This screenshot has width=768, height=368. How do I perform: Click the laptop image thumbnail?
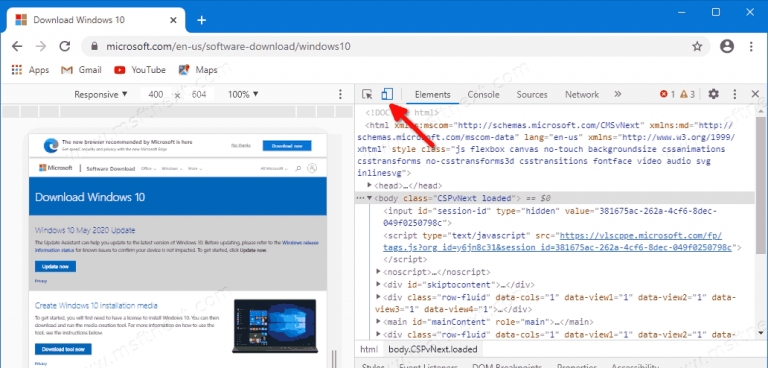(275, 326)
